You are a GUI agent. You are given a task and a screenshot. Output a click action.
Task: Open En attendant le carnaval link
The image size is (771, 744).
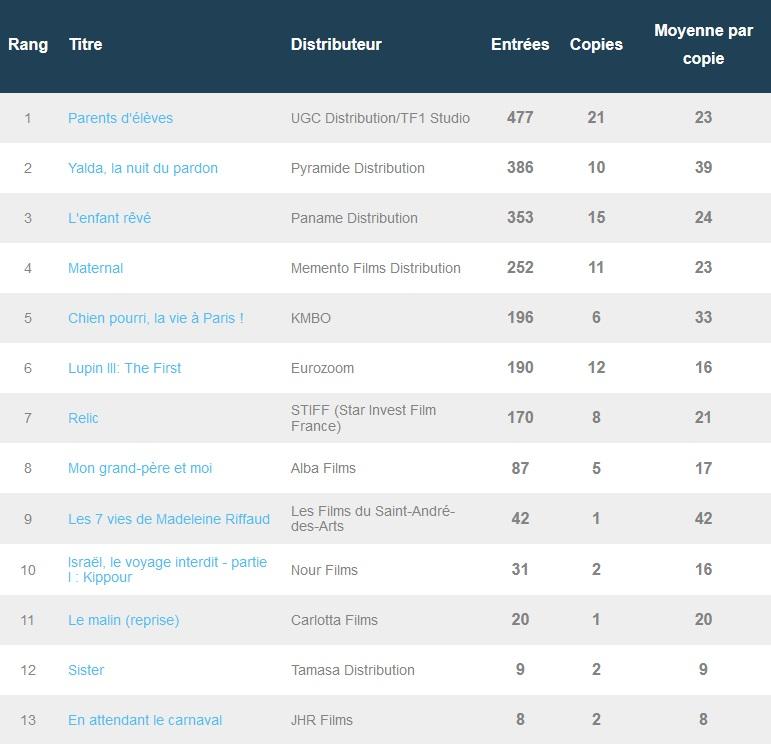[145, 720]
